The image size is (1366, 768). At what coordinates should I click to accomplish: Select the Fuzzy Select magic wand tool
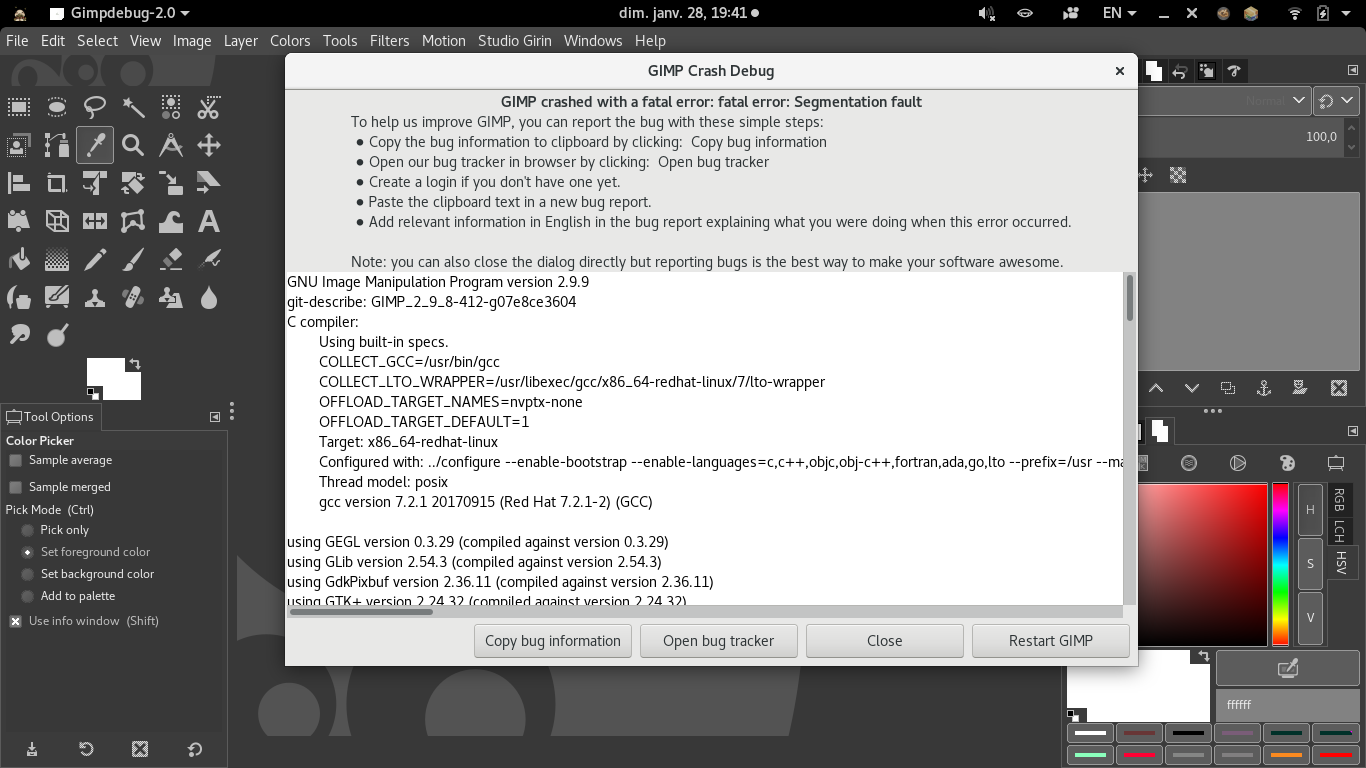(133, 107)
